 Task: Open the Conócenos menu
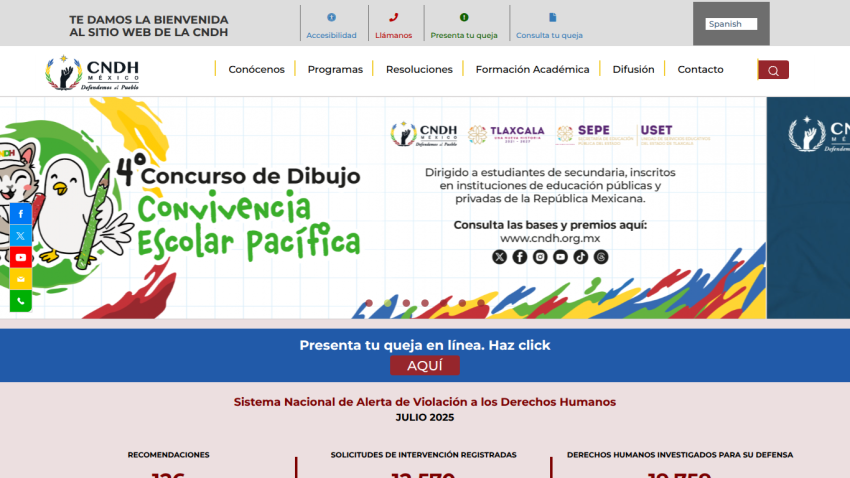pos(256,69)
